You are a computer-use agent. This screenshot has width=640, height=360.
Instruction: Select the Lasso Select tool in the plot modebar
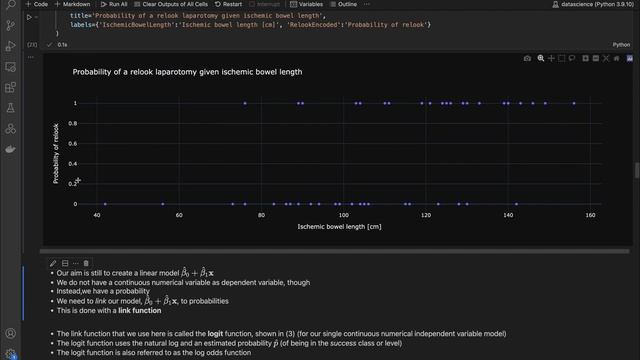(x=572, y=58)
